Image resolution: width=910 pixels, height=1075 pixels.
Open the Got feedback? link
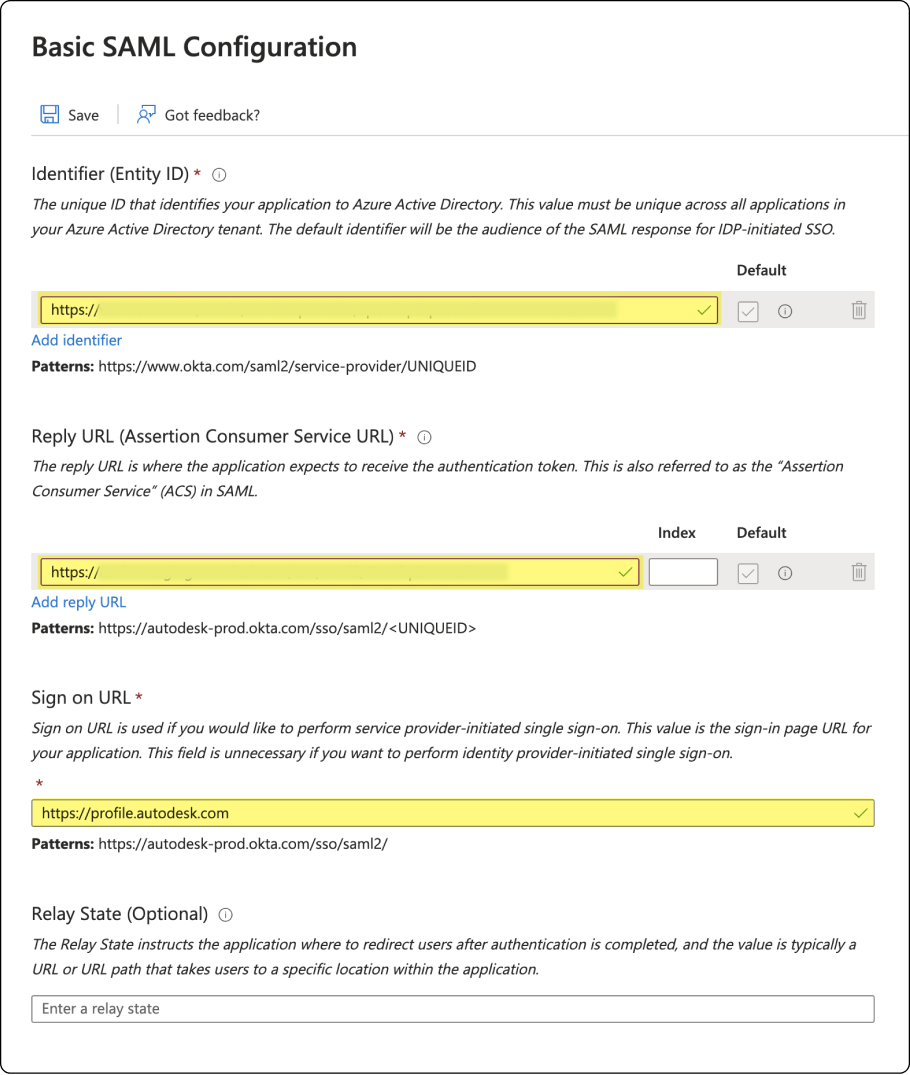click(211, 114)
